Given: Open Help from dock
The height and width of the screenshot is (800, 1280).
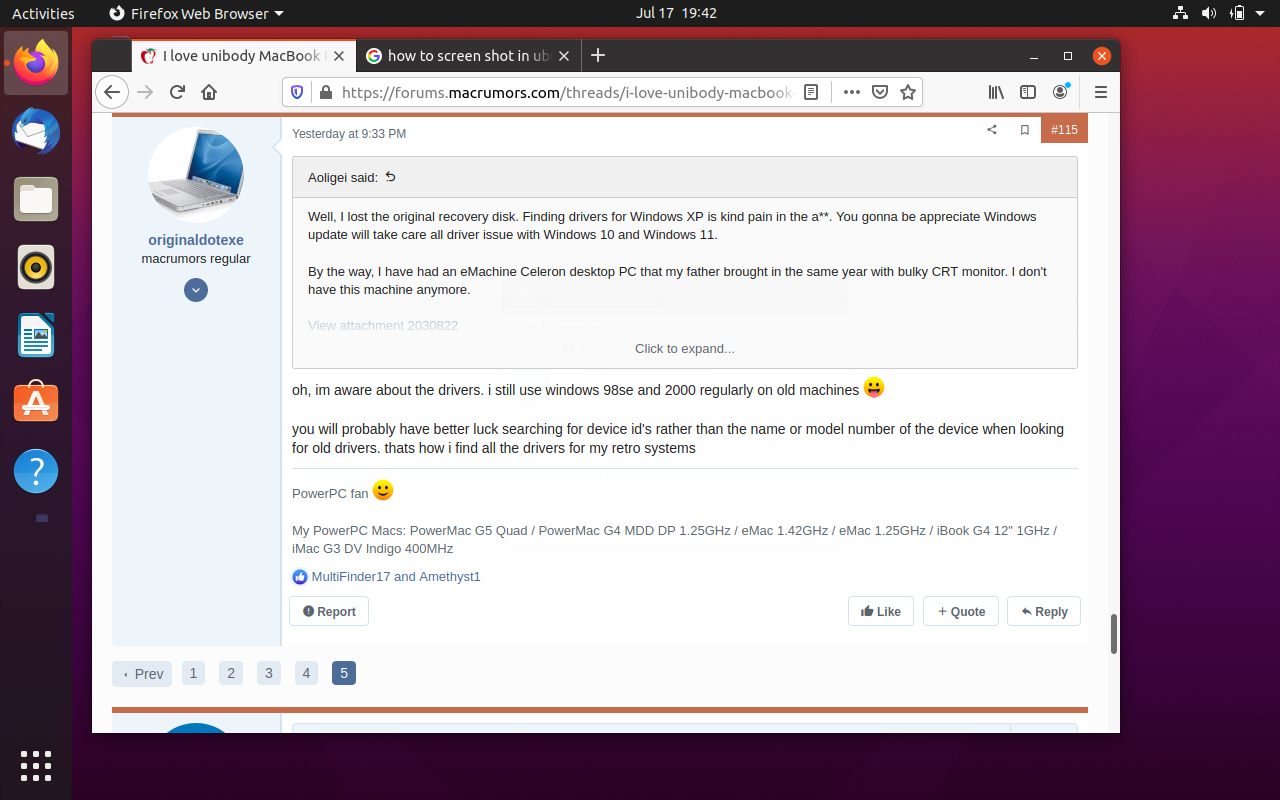Looking at the screenshot, I should 36,470.
